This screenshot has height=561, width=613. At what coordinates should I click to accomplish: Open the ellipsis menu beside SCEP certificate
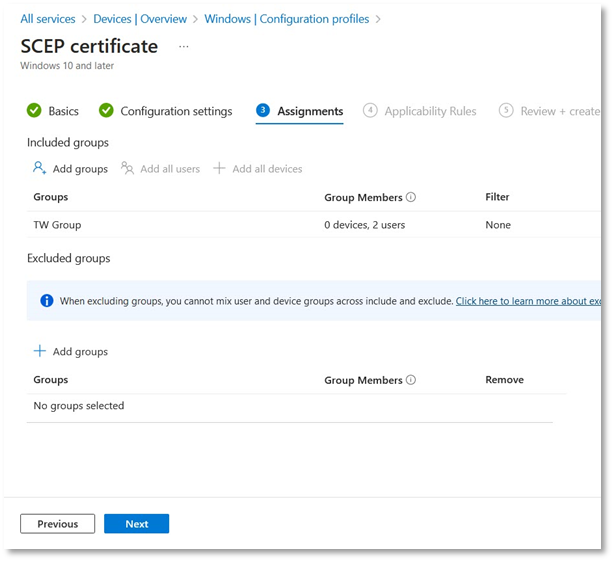pos(183,46)
